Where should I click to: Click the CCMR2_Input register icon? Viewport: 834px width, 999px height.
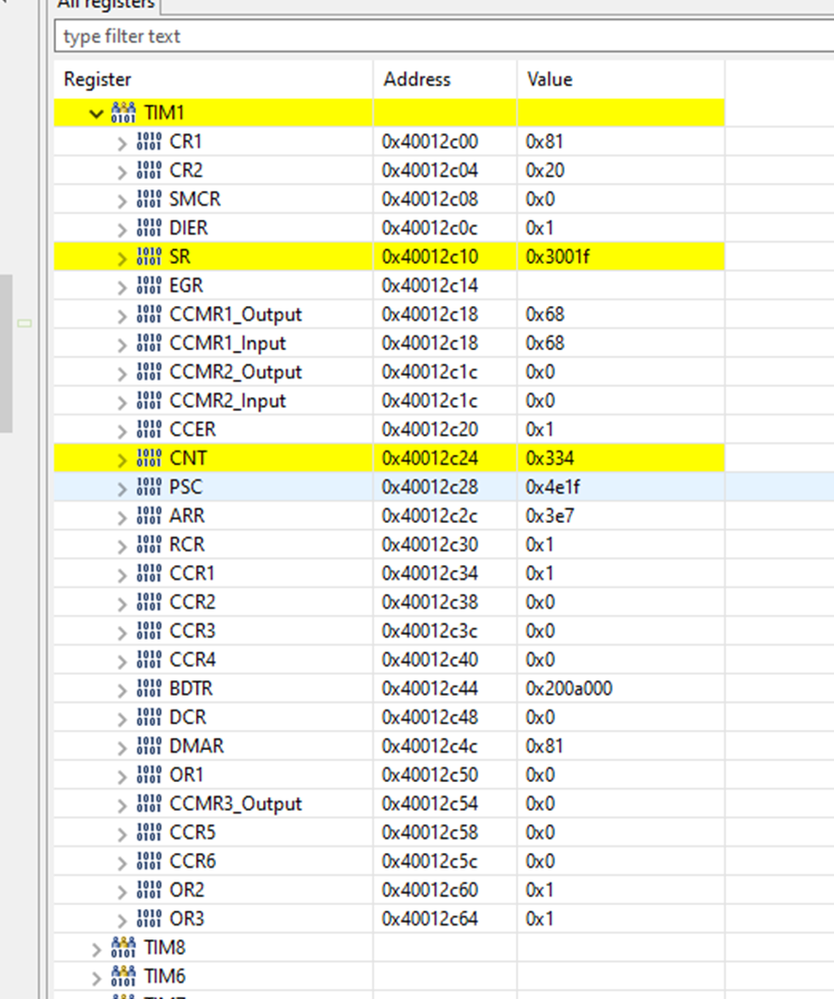[148, 400]
